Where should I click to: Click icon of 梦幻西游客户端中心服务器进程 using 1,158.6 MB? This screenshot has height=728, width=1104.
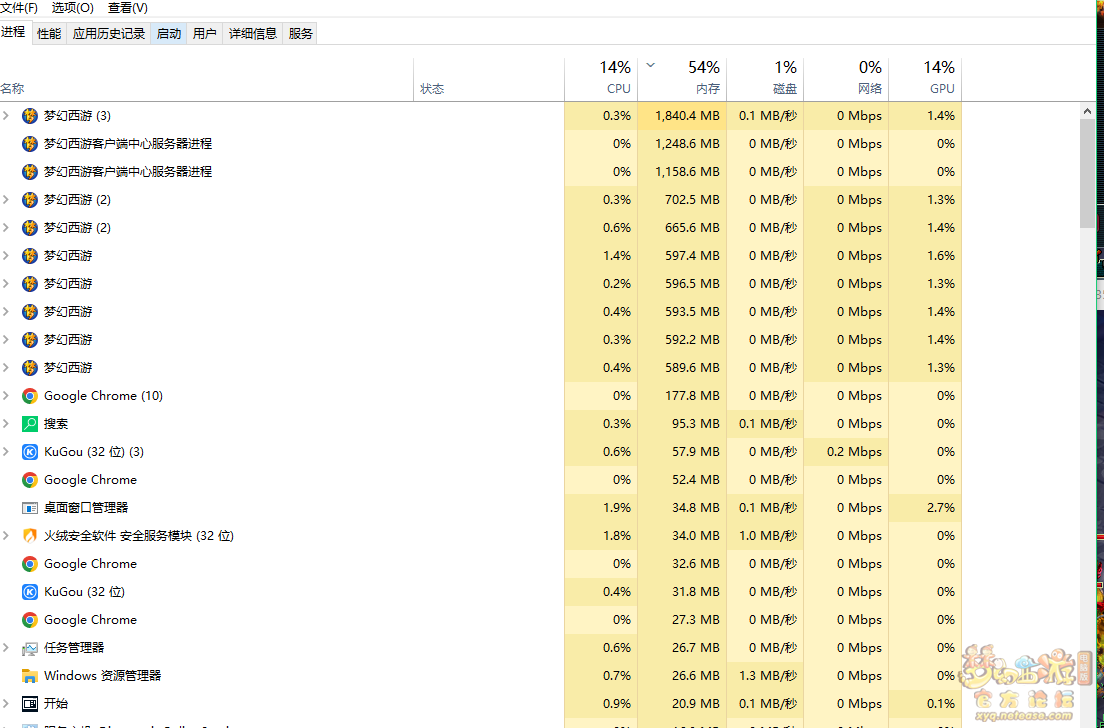tap(30, 172)
